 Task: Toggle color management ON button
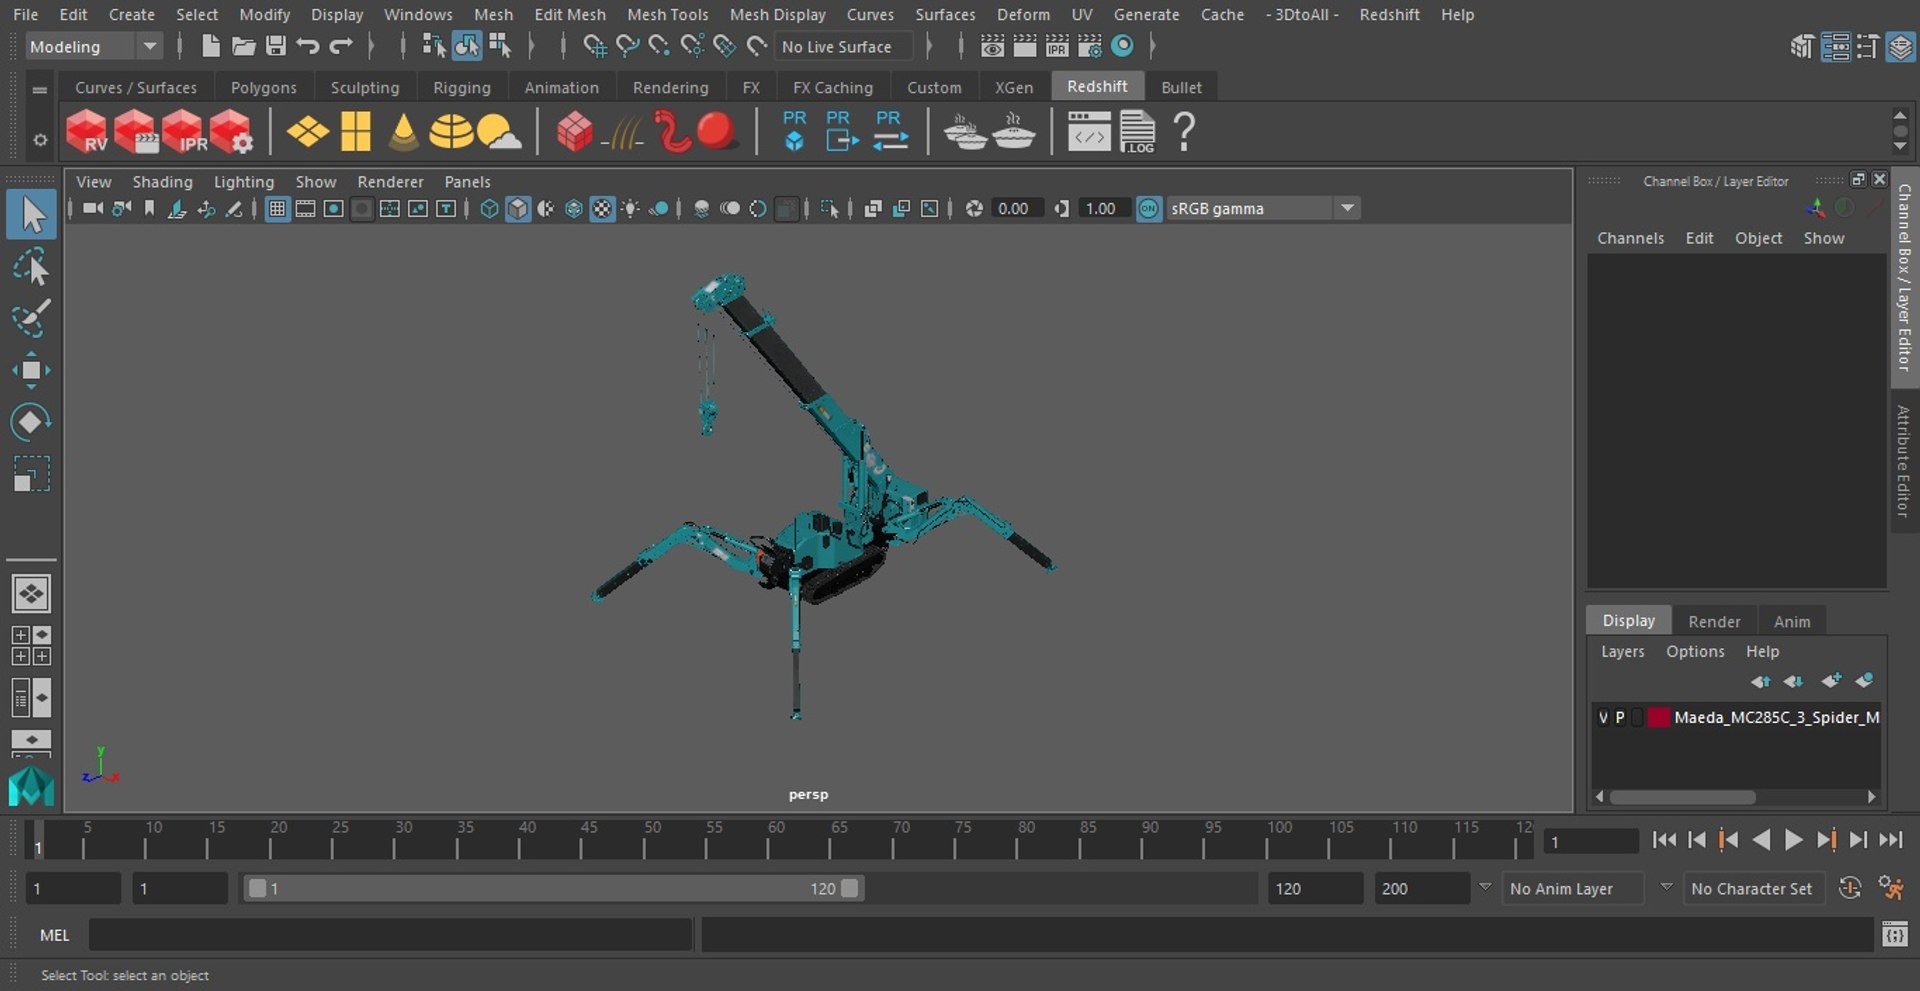[1149, 209]
